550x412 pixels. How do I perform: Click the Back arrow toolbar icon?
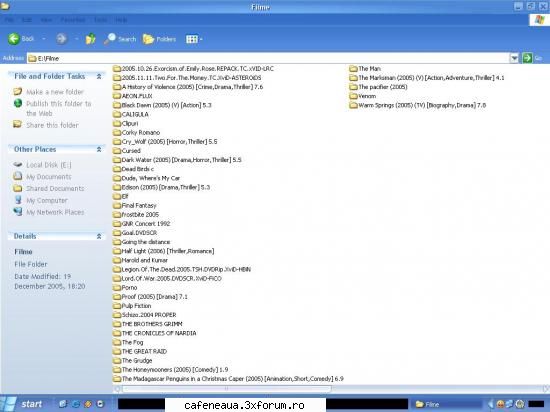14,39
